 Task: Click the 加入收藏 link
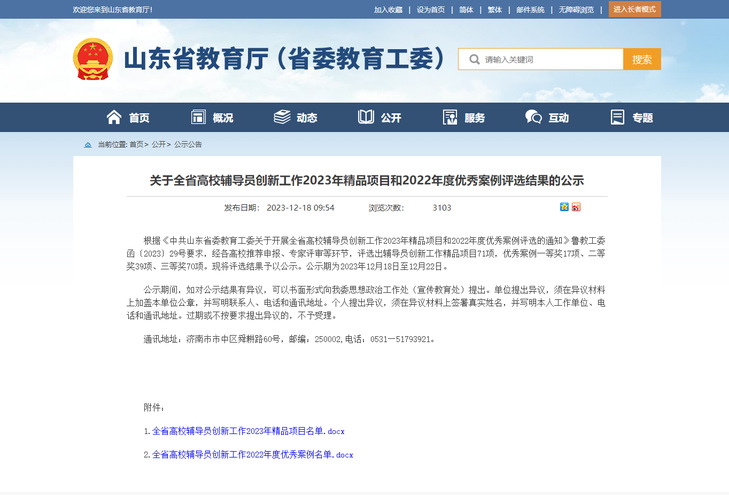[x=388, y=10]
